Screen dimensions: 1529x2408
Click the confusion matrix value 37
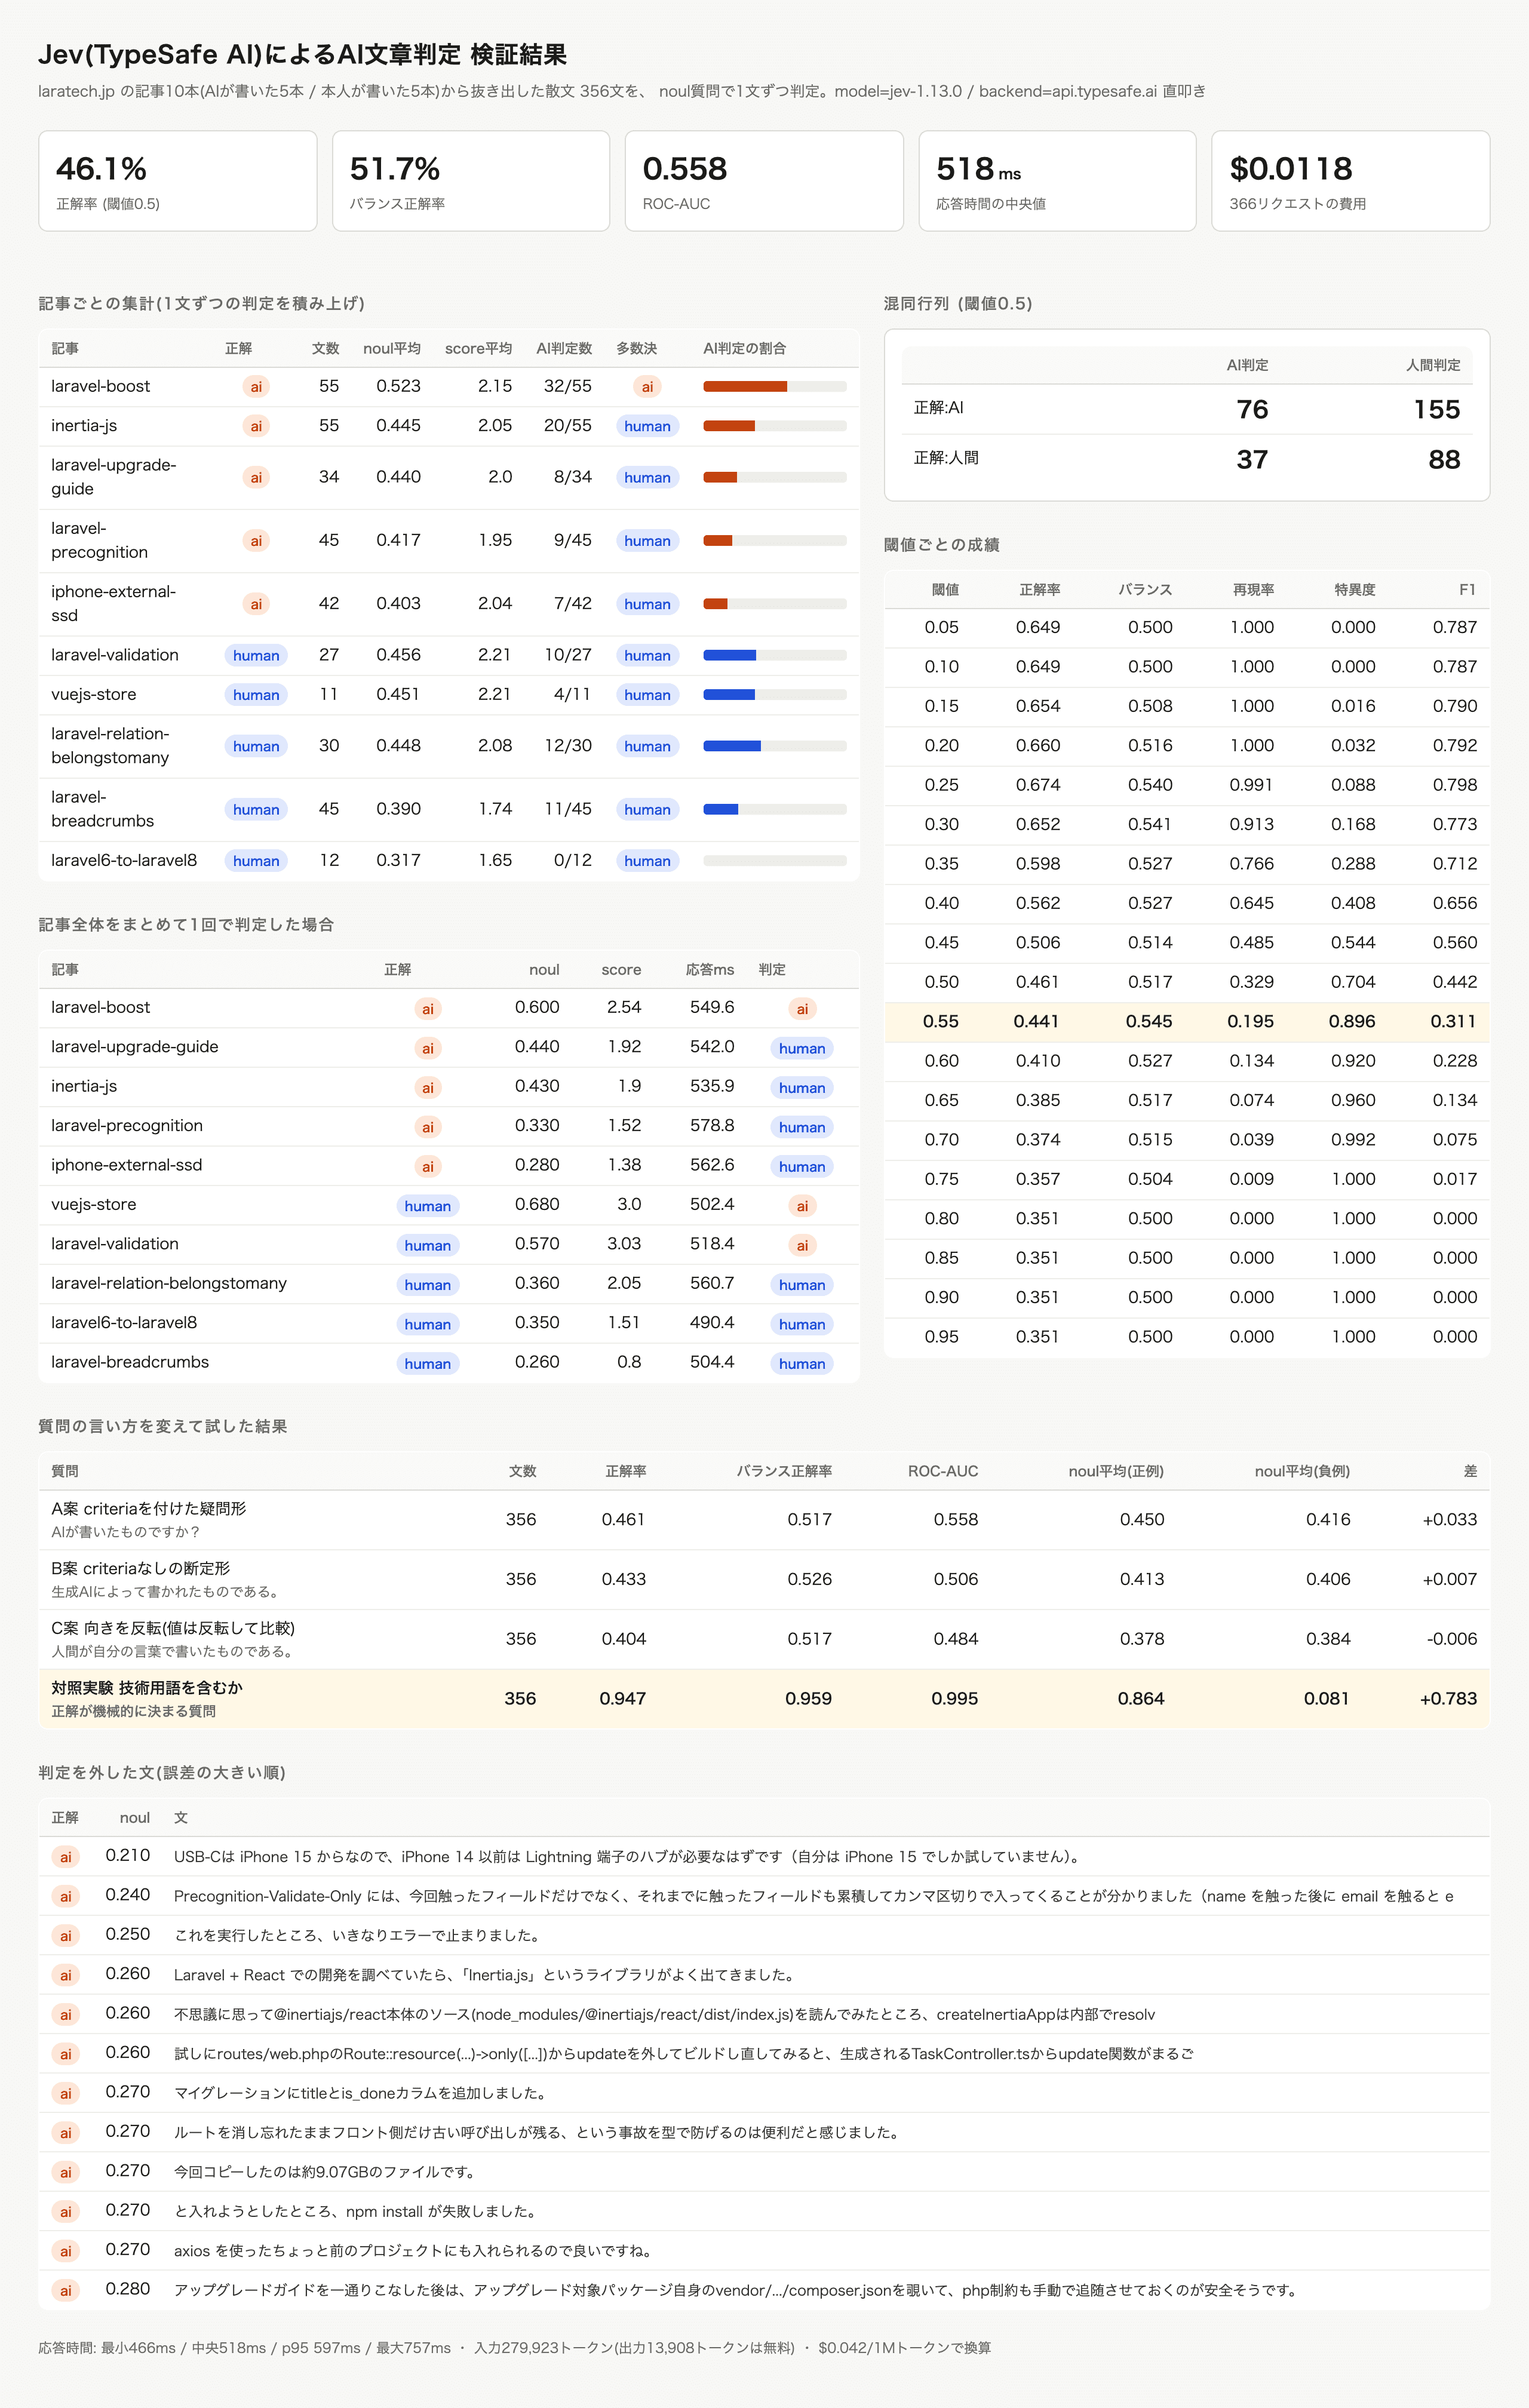[x=1252, y=460]
